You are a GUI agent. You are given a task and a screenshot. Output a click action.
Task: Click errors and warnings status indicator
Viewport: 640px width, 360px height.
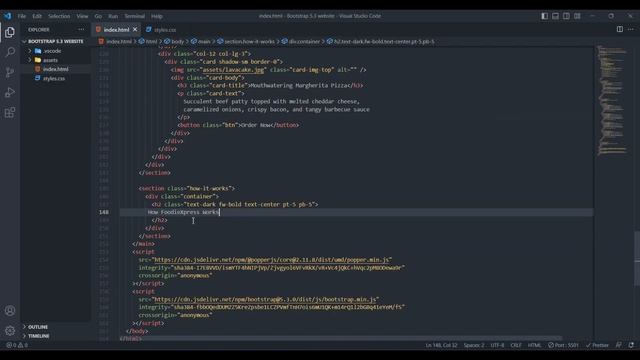[x=17, y=345]
